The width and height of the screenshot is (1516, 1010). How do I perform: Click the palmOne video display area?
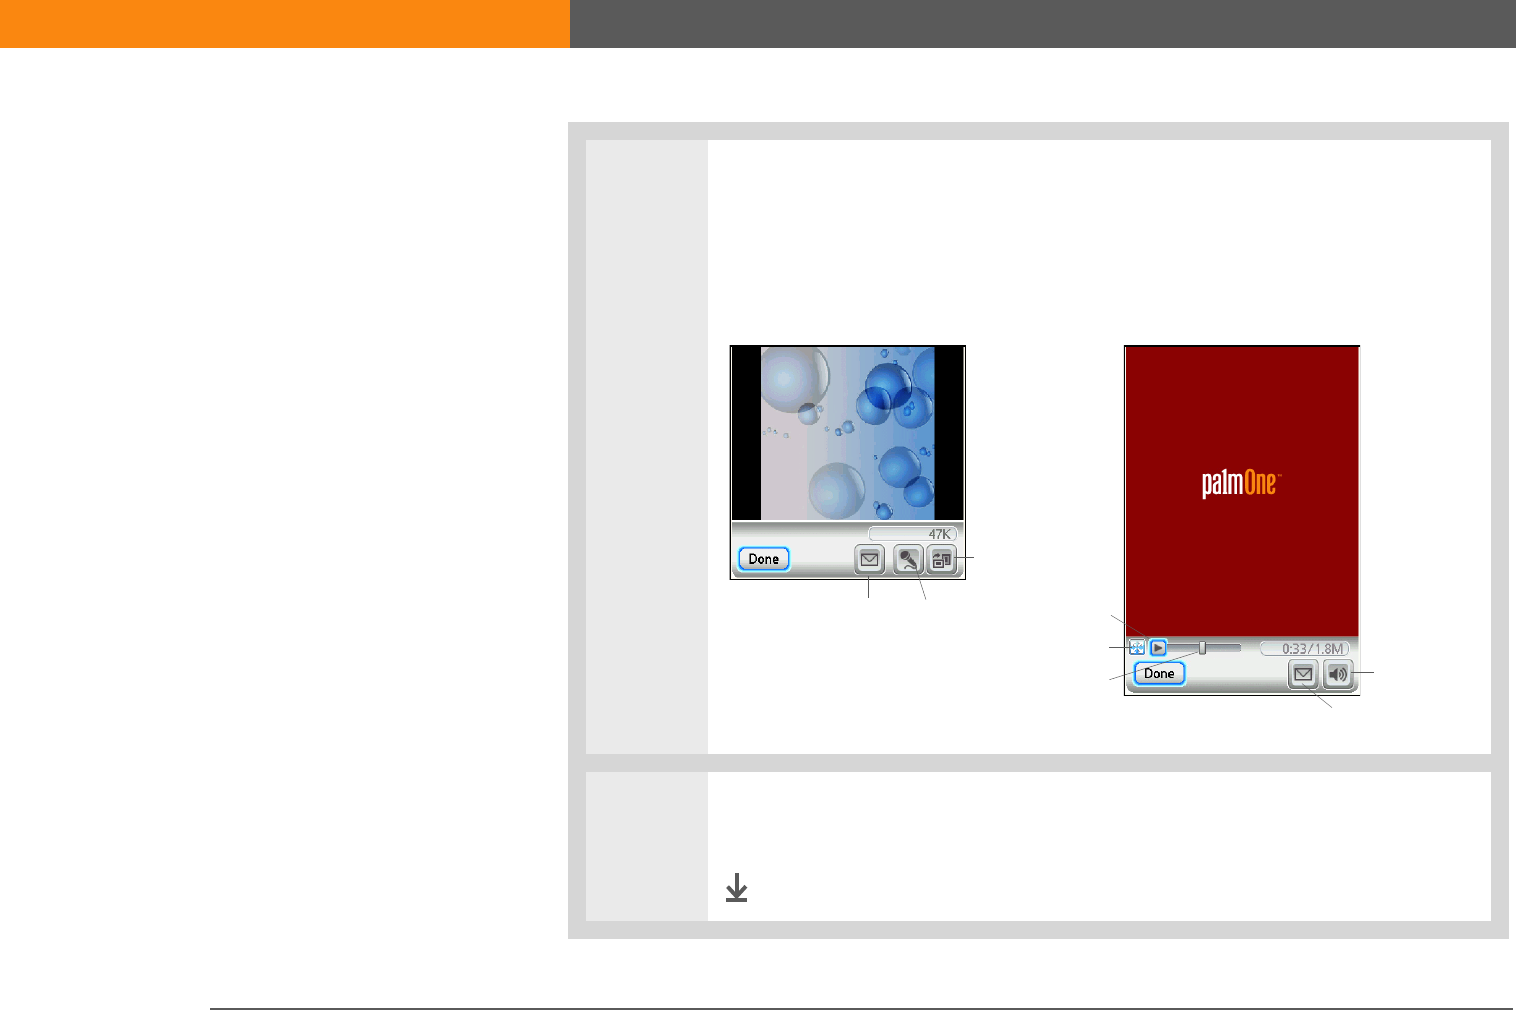(x=1242, y=491)
